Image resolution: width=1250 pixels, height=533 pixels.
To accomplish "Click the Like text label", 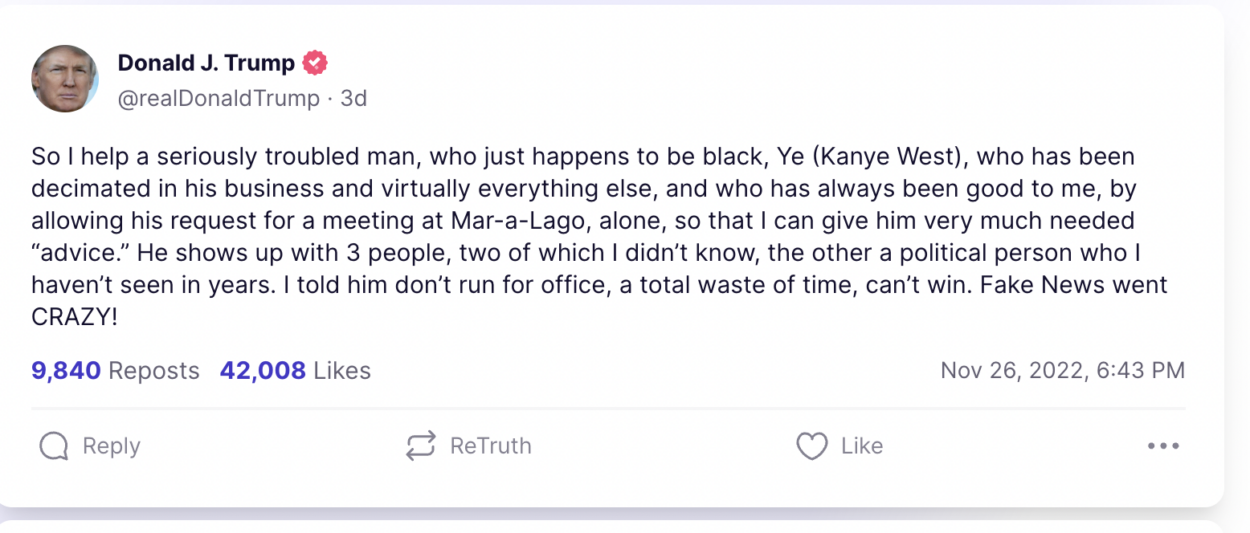I will click(x=862, y=446).
